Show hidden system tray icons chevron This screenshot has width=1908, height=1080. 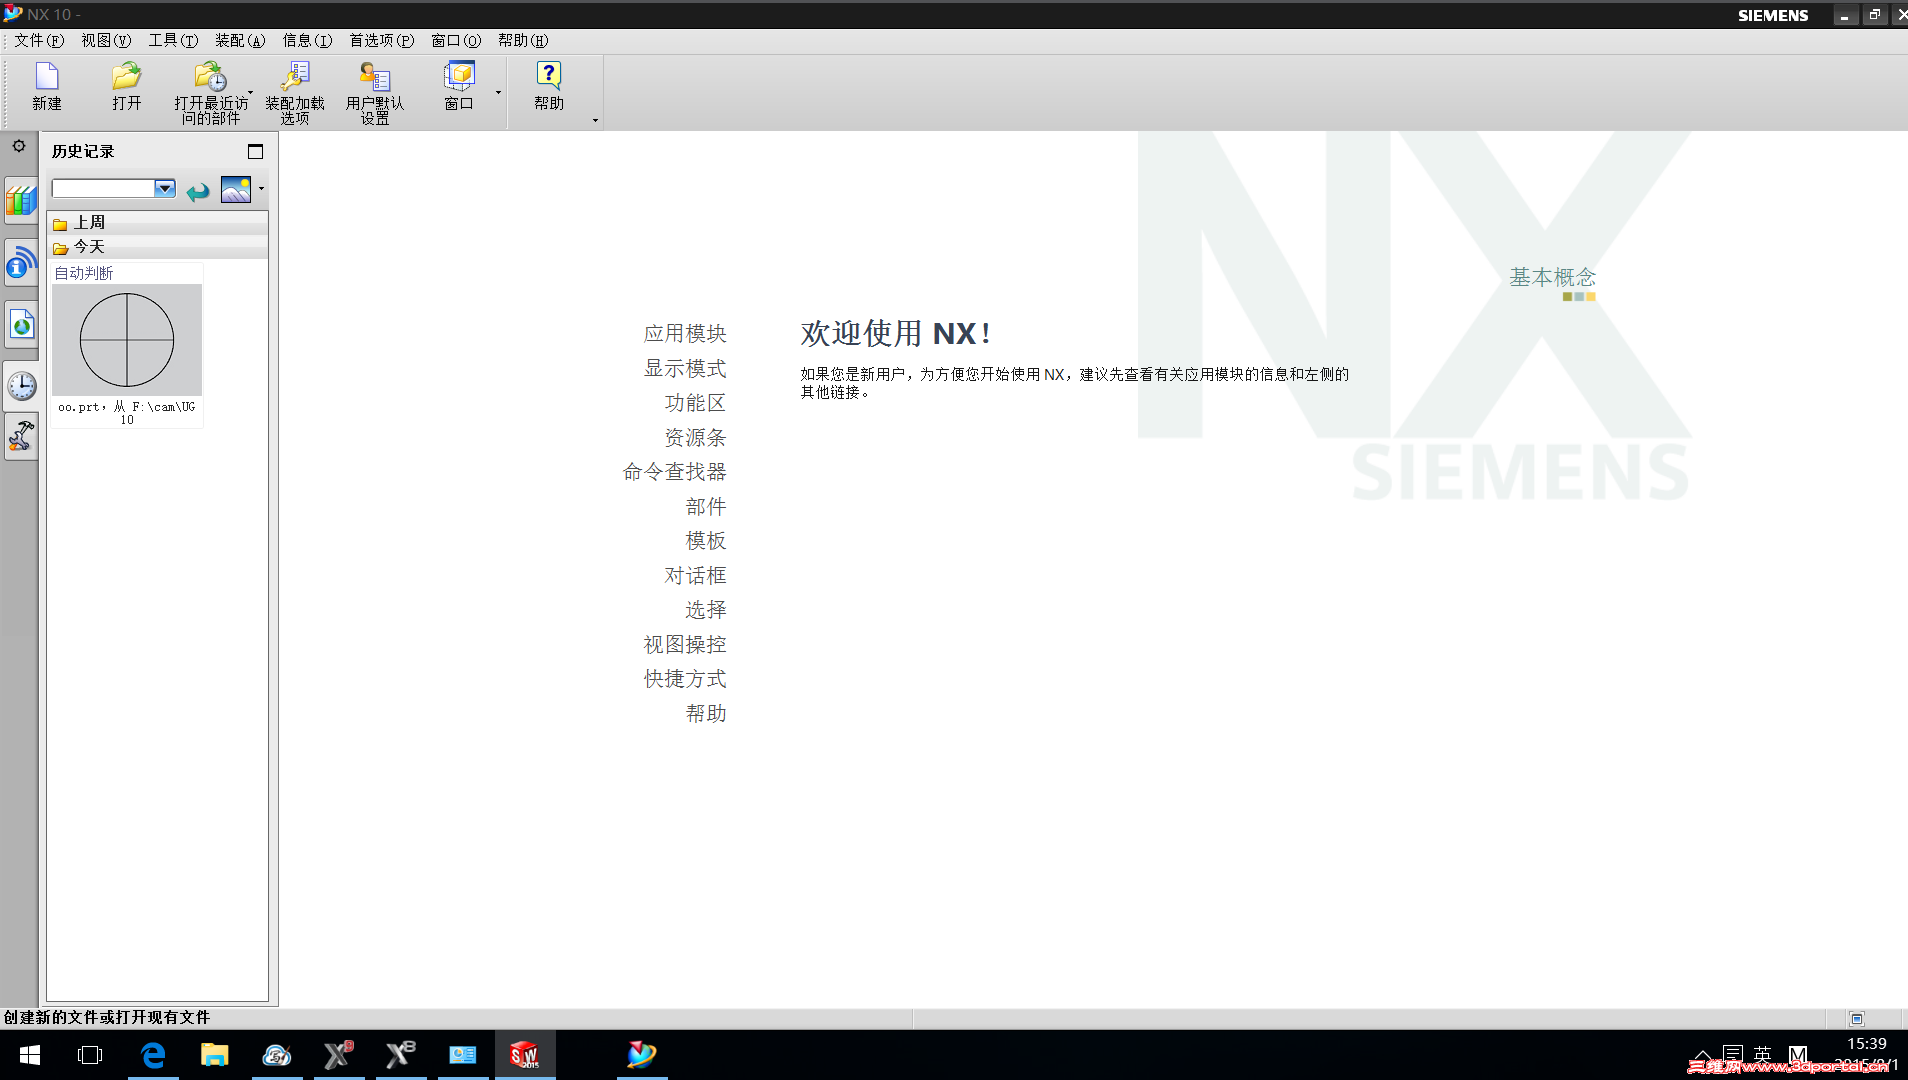coord(1702,1054)
